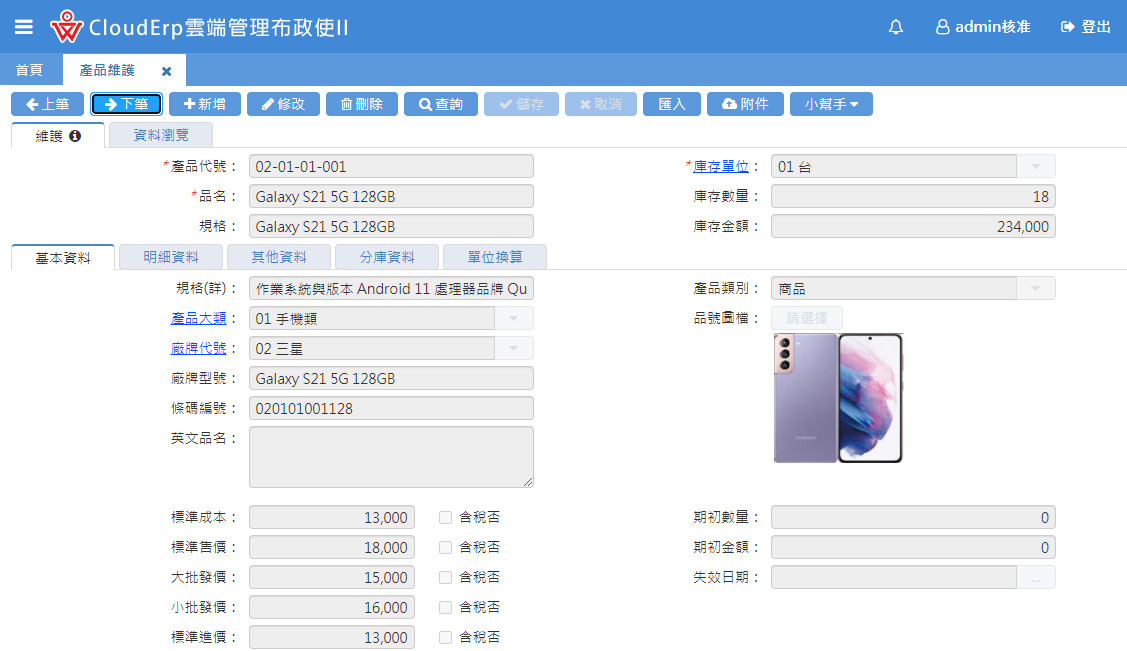Screen dimensions: 1127x651
Task: Open notifications bell
Action: [896, 27]
